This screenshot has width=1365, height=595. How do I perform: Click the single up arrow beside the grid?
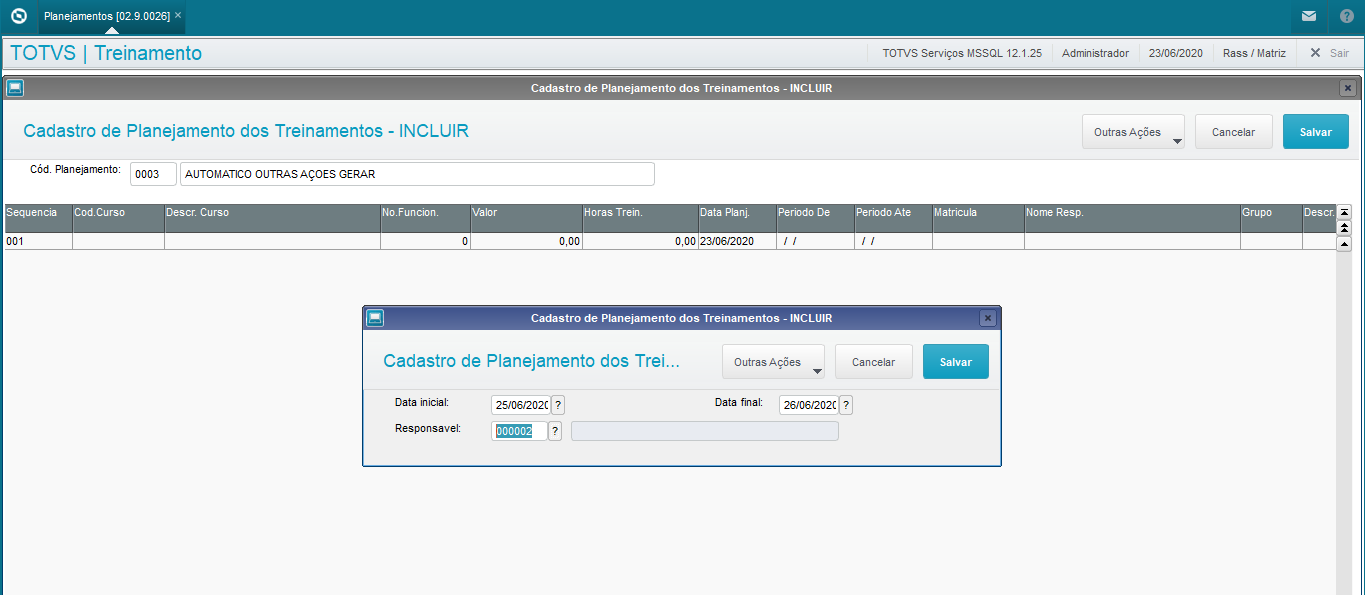[x=1344, y=244]
